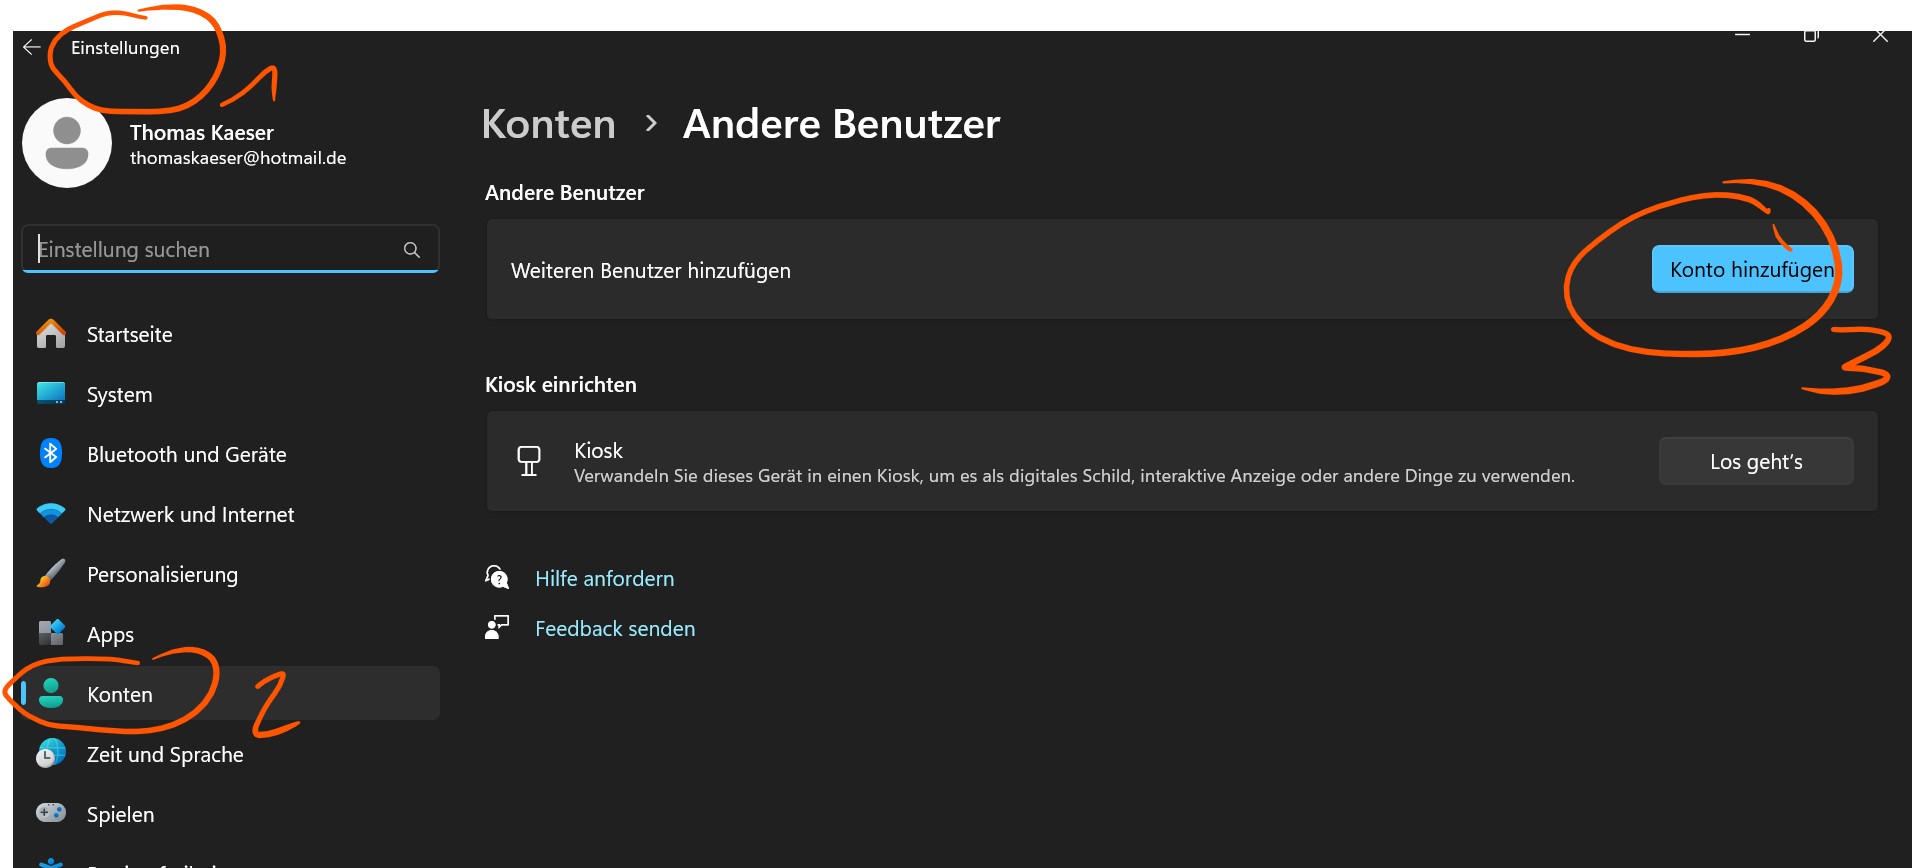Click the Wi-Fi icon for Netzwerk
The height and width of the screenshot is (868, 1912).
(x=51, y=514)
